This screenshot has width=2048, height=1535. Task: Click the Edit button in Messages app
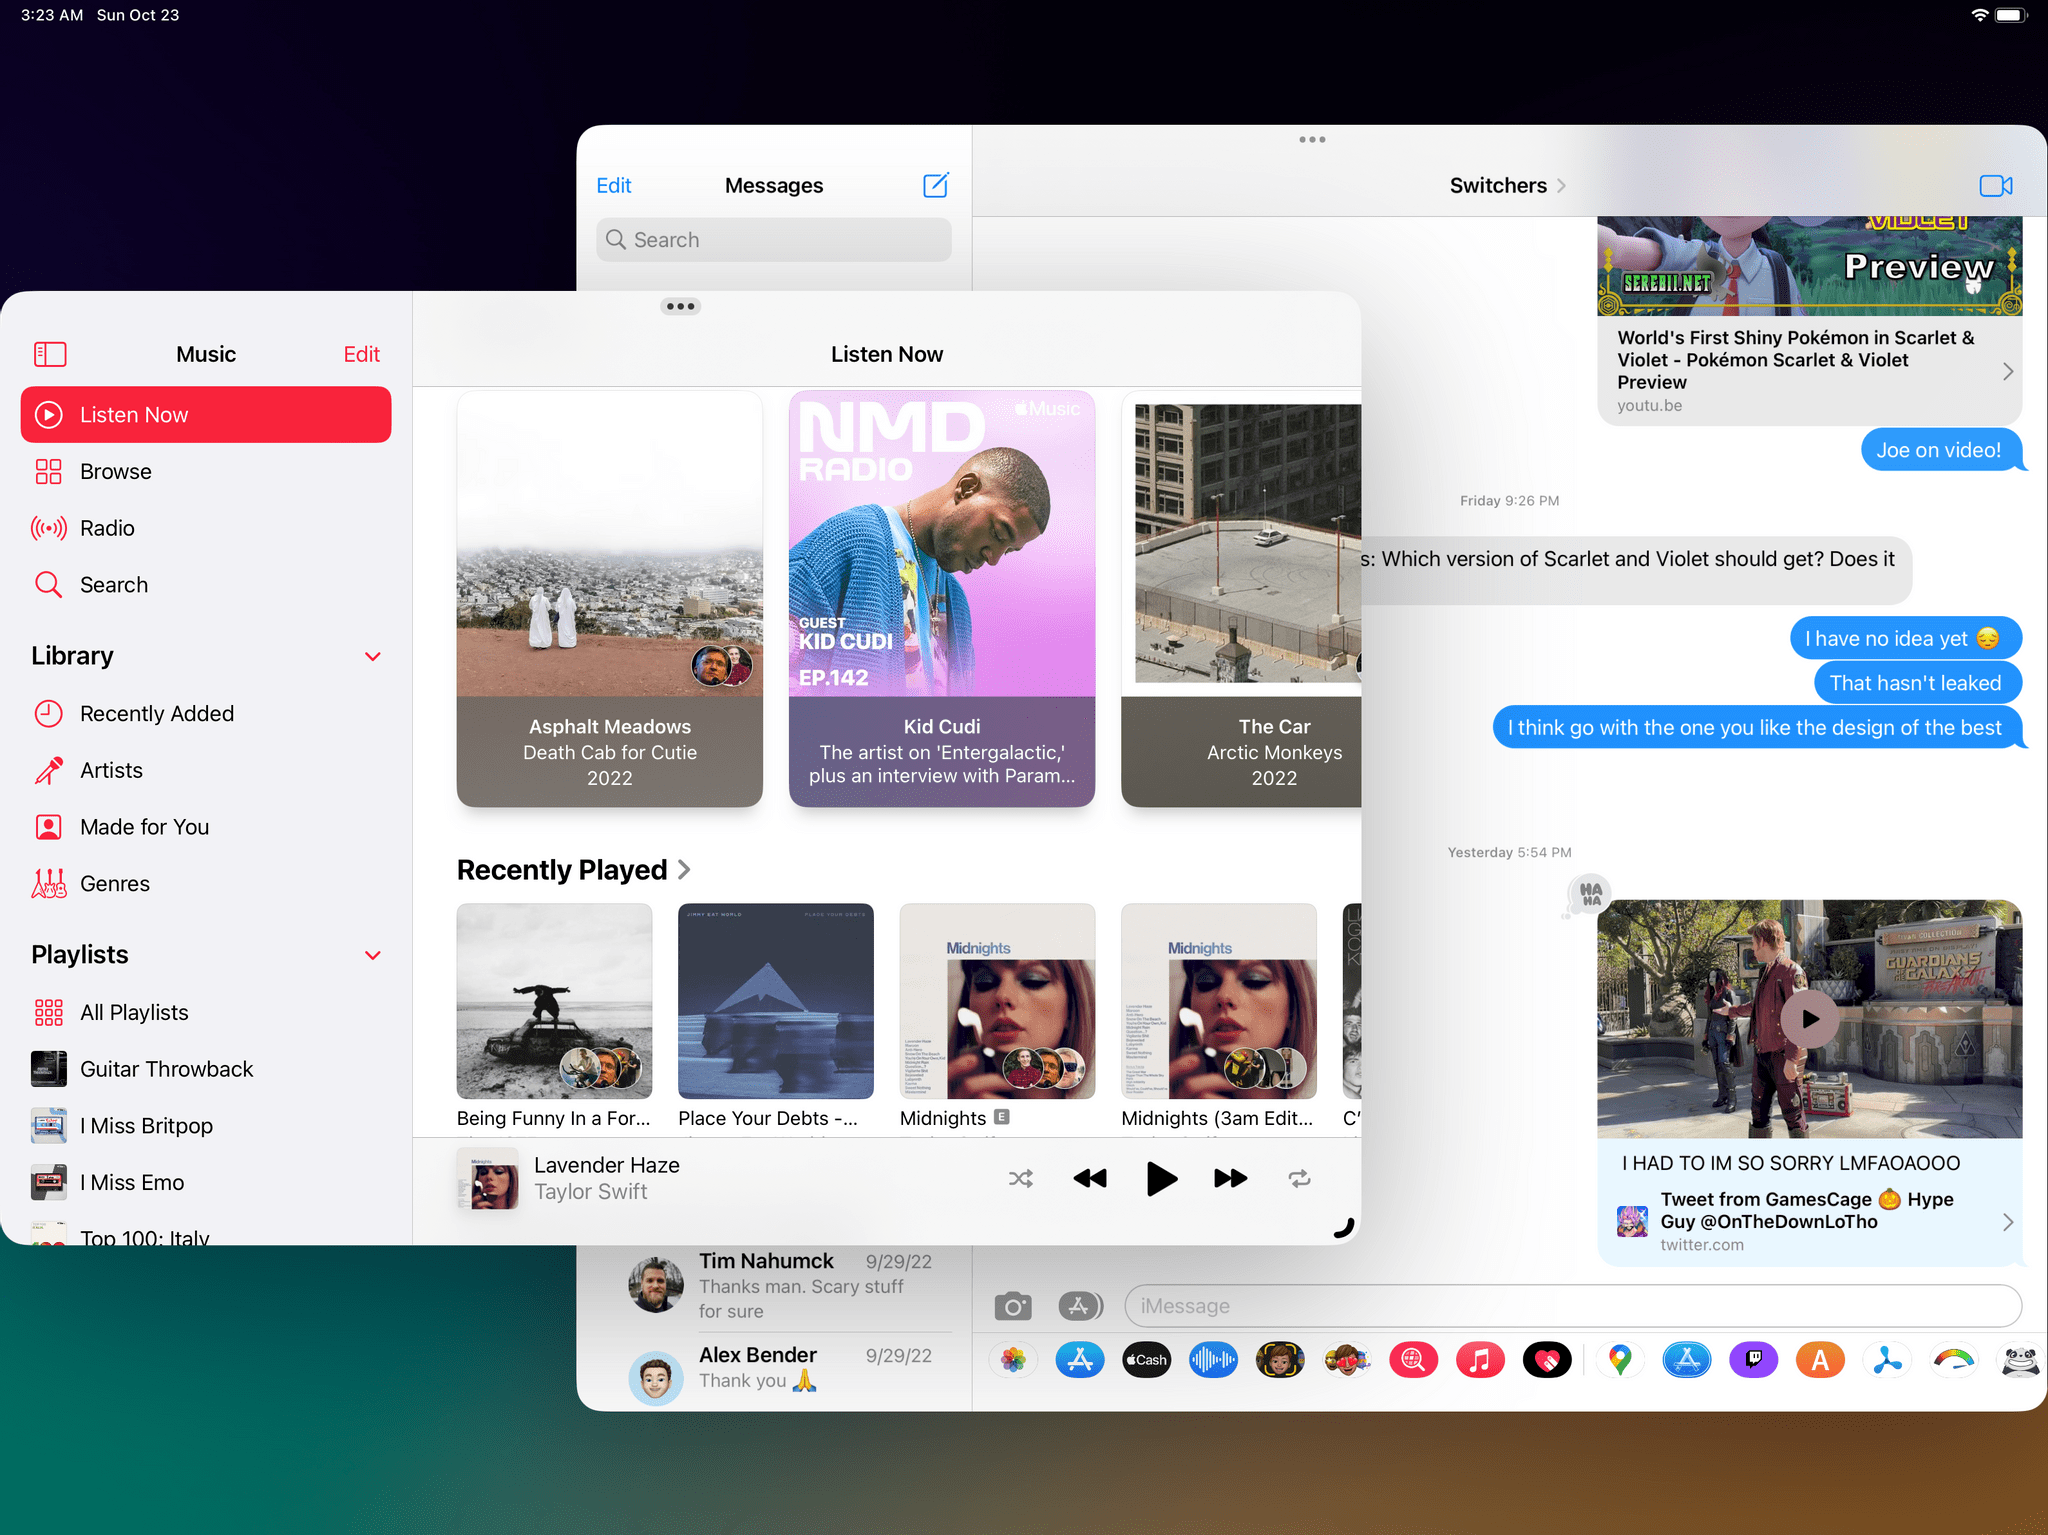616,184
